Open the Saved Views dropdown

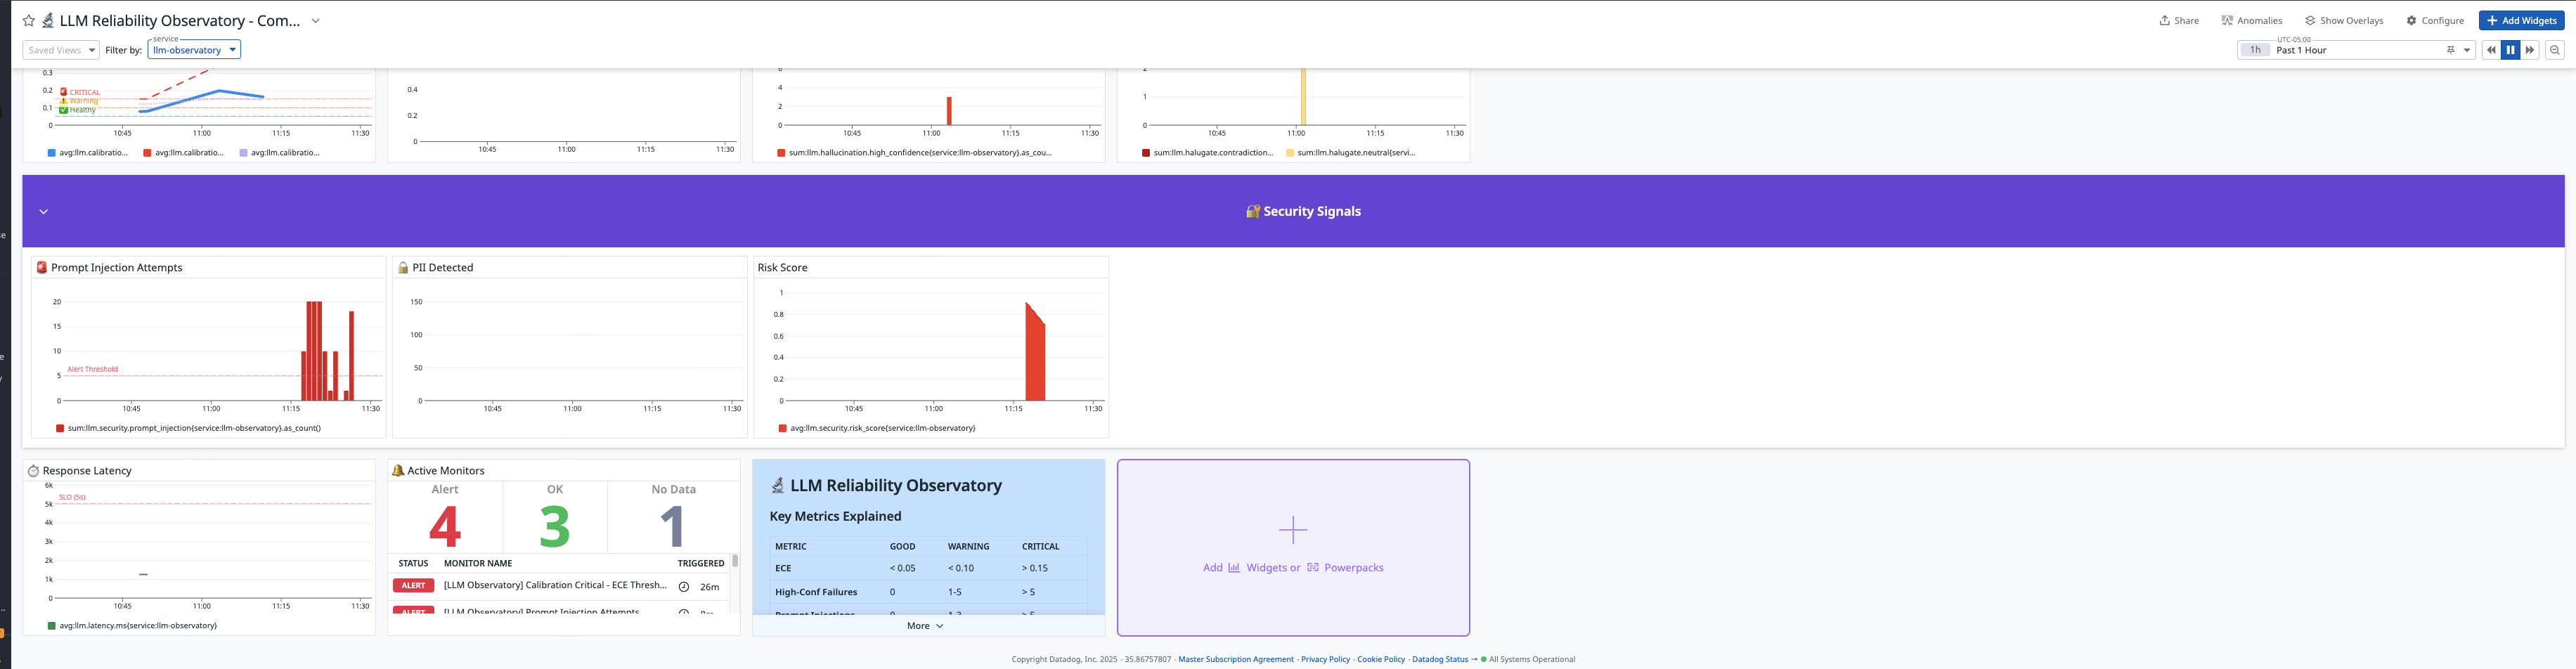click(61, 50)
